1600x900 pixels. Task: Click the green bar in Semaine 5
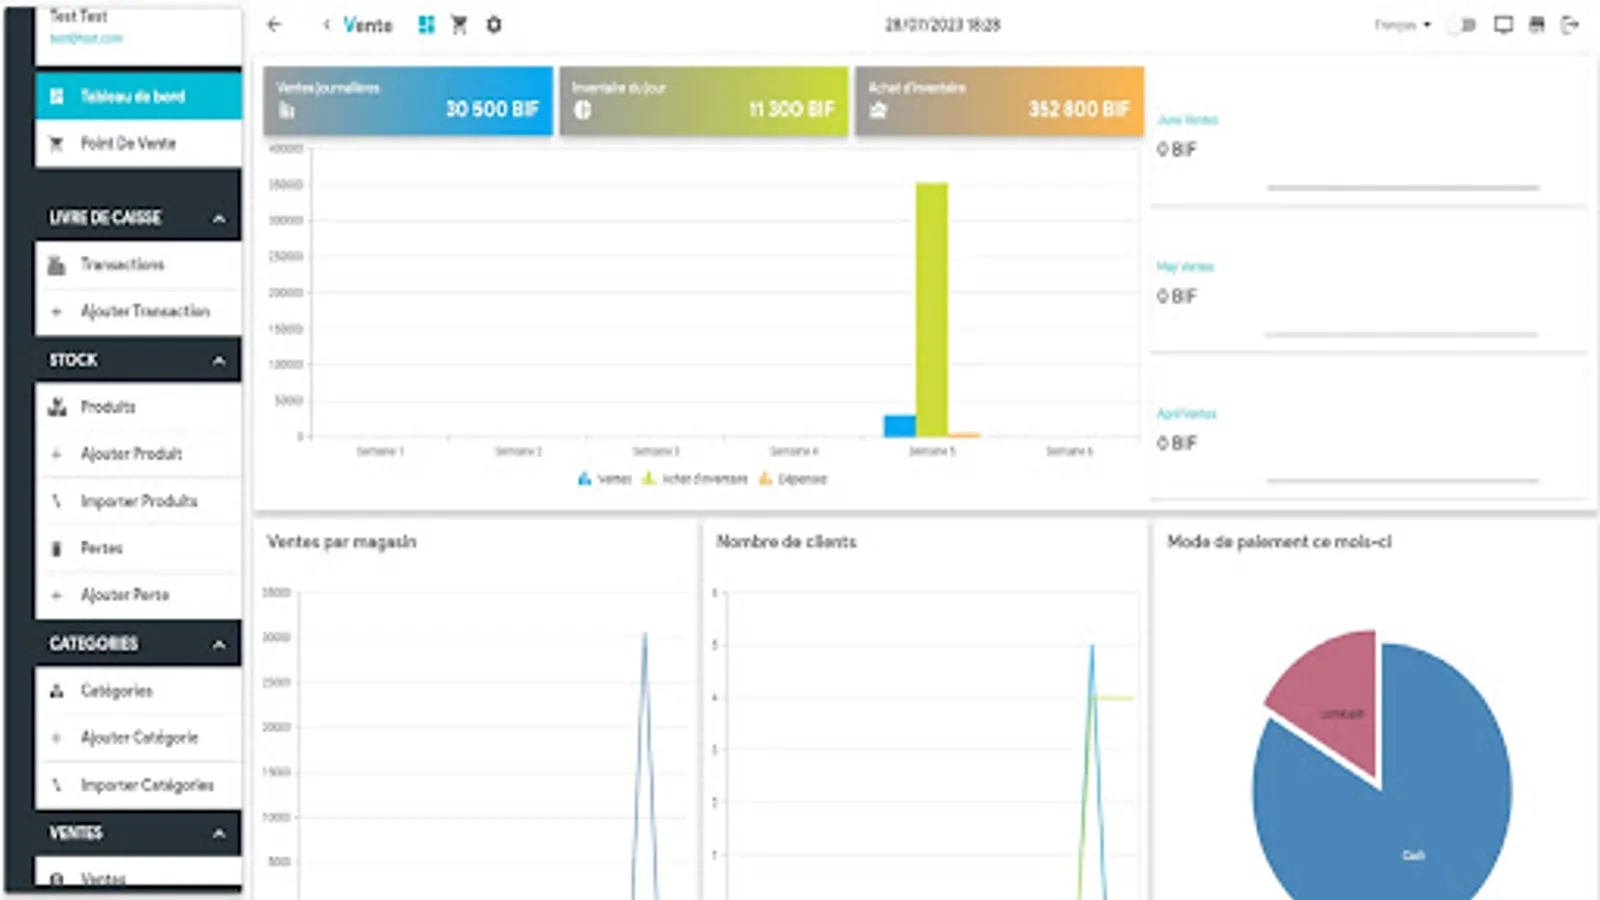tap(932, 310)
